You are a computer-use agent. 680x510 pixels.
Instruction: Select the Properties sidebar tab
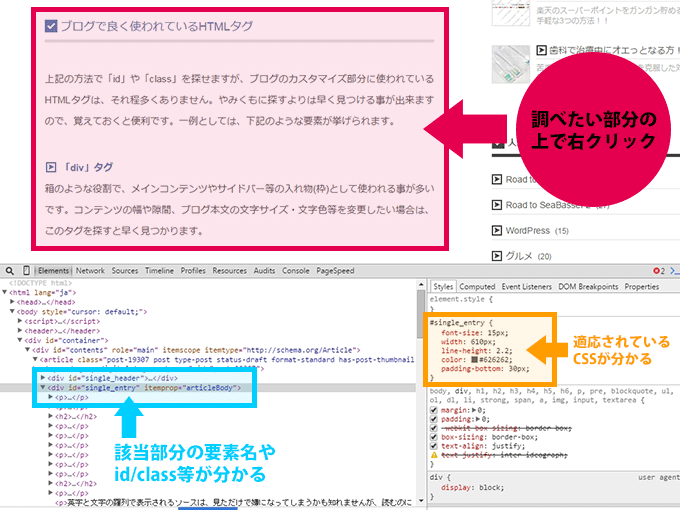[642, 287]
